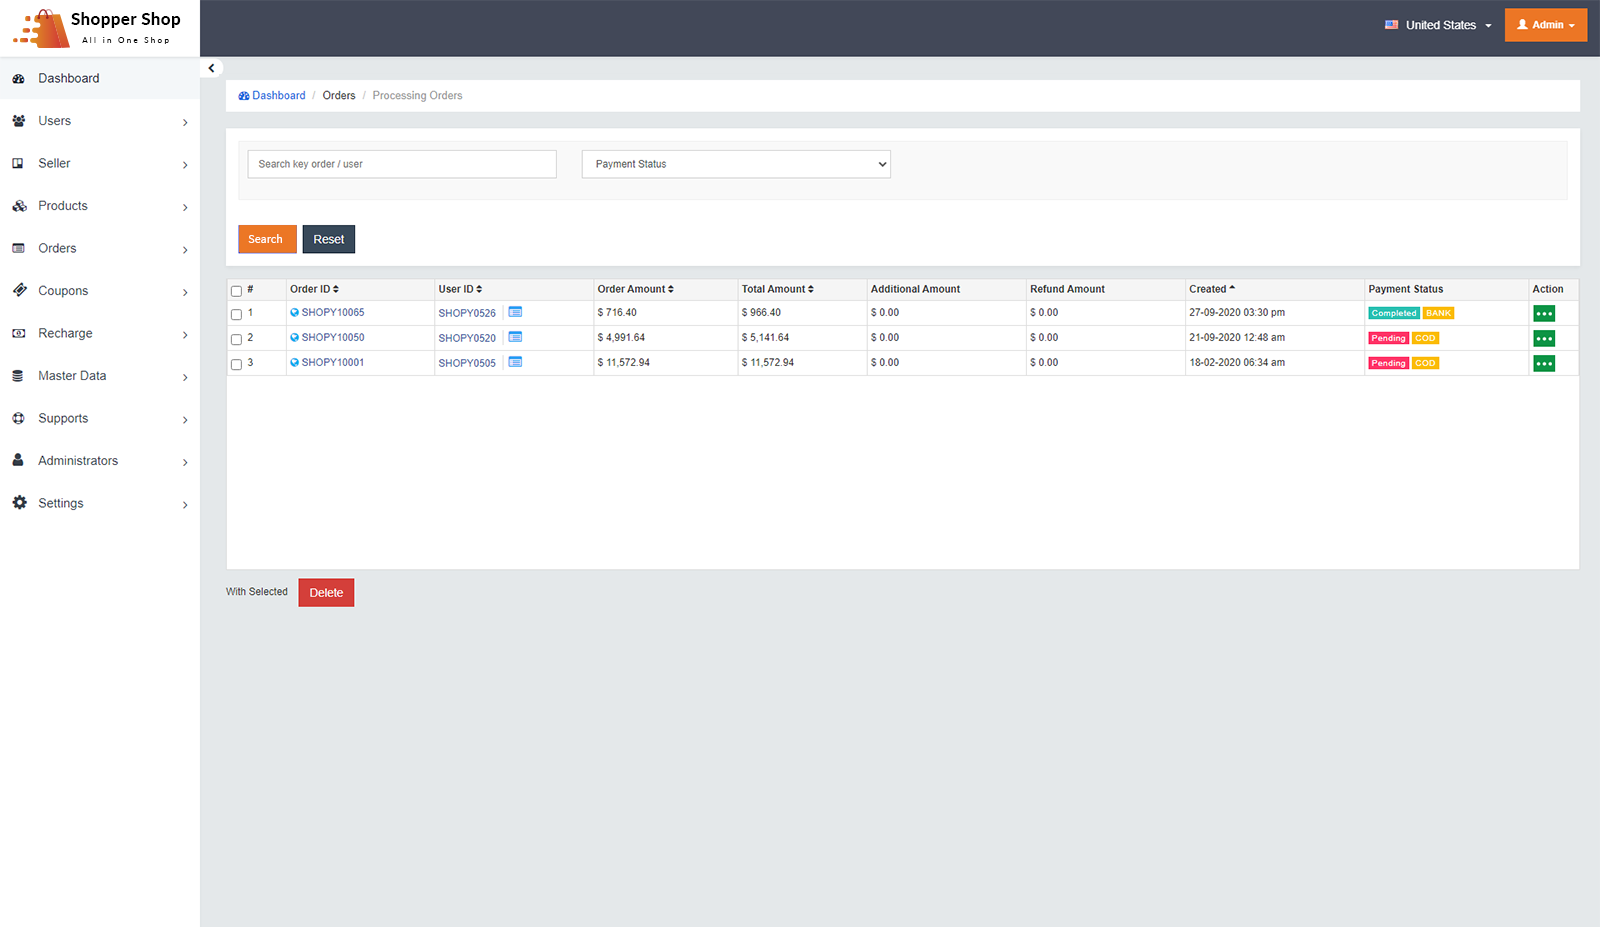The width and height of the screenshot is (1600, 927).
Task: Click the Users group icon
Action: click(x=18, y=121)
